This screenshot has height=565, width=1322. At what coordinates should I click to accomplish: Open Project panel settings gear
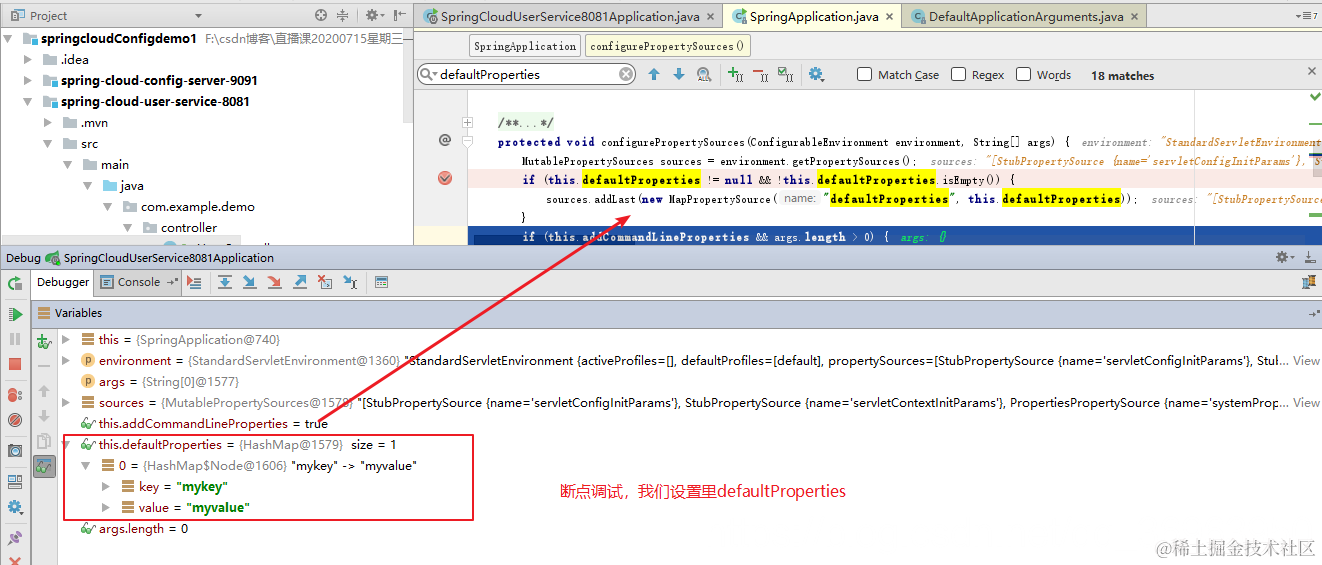pos(374,15)
